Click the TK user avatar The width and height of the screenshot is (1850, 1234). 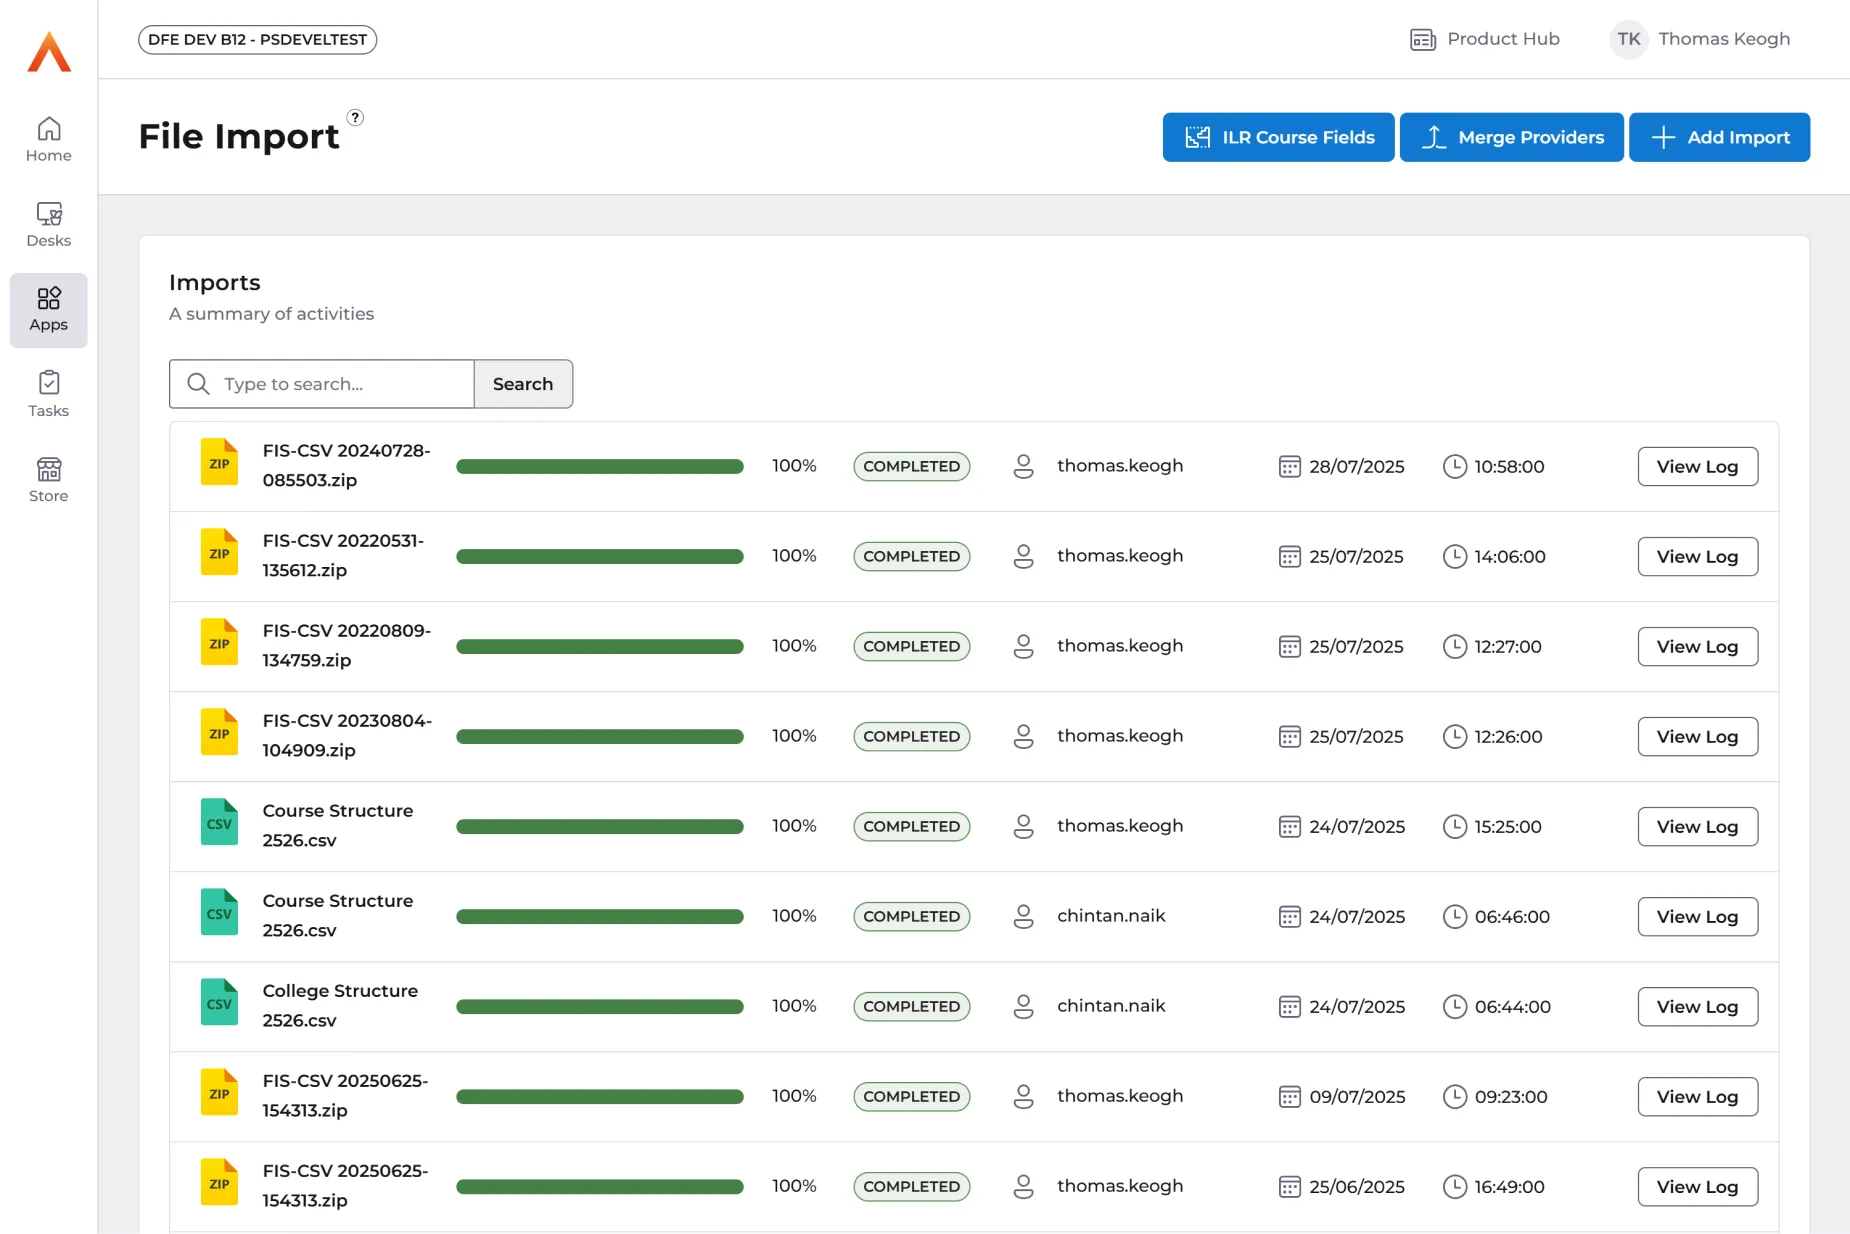tap(1628, 39)
